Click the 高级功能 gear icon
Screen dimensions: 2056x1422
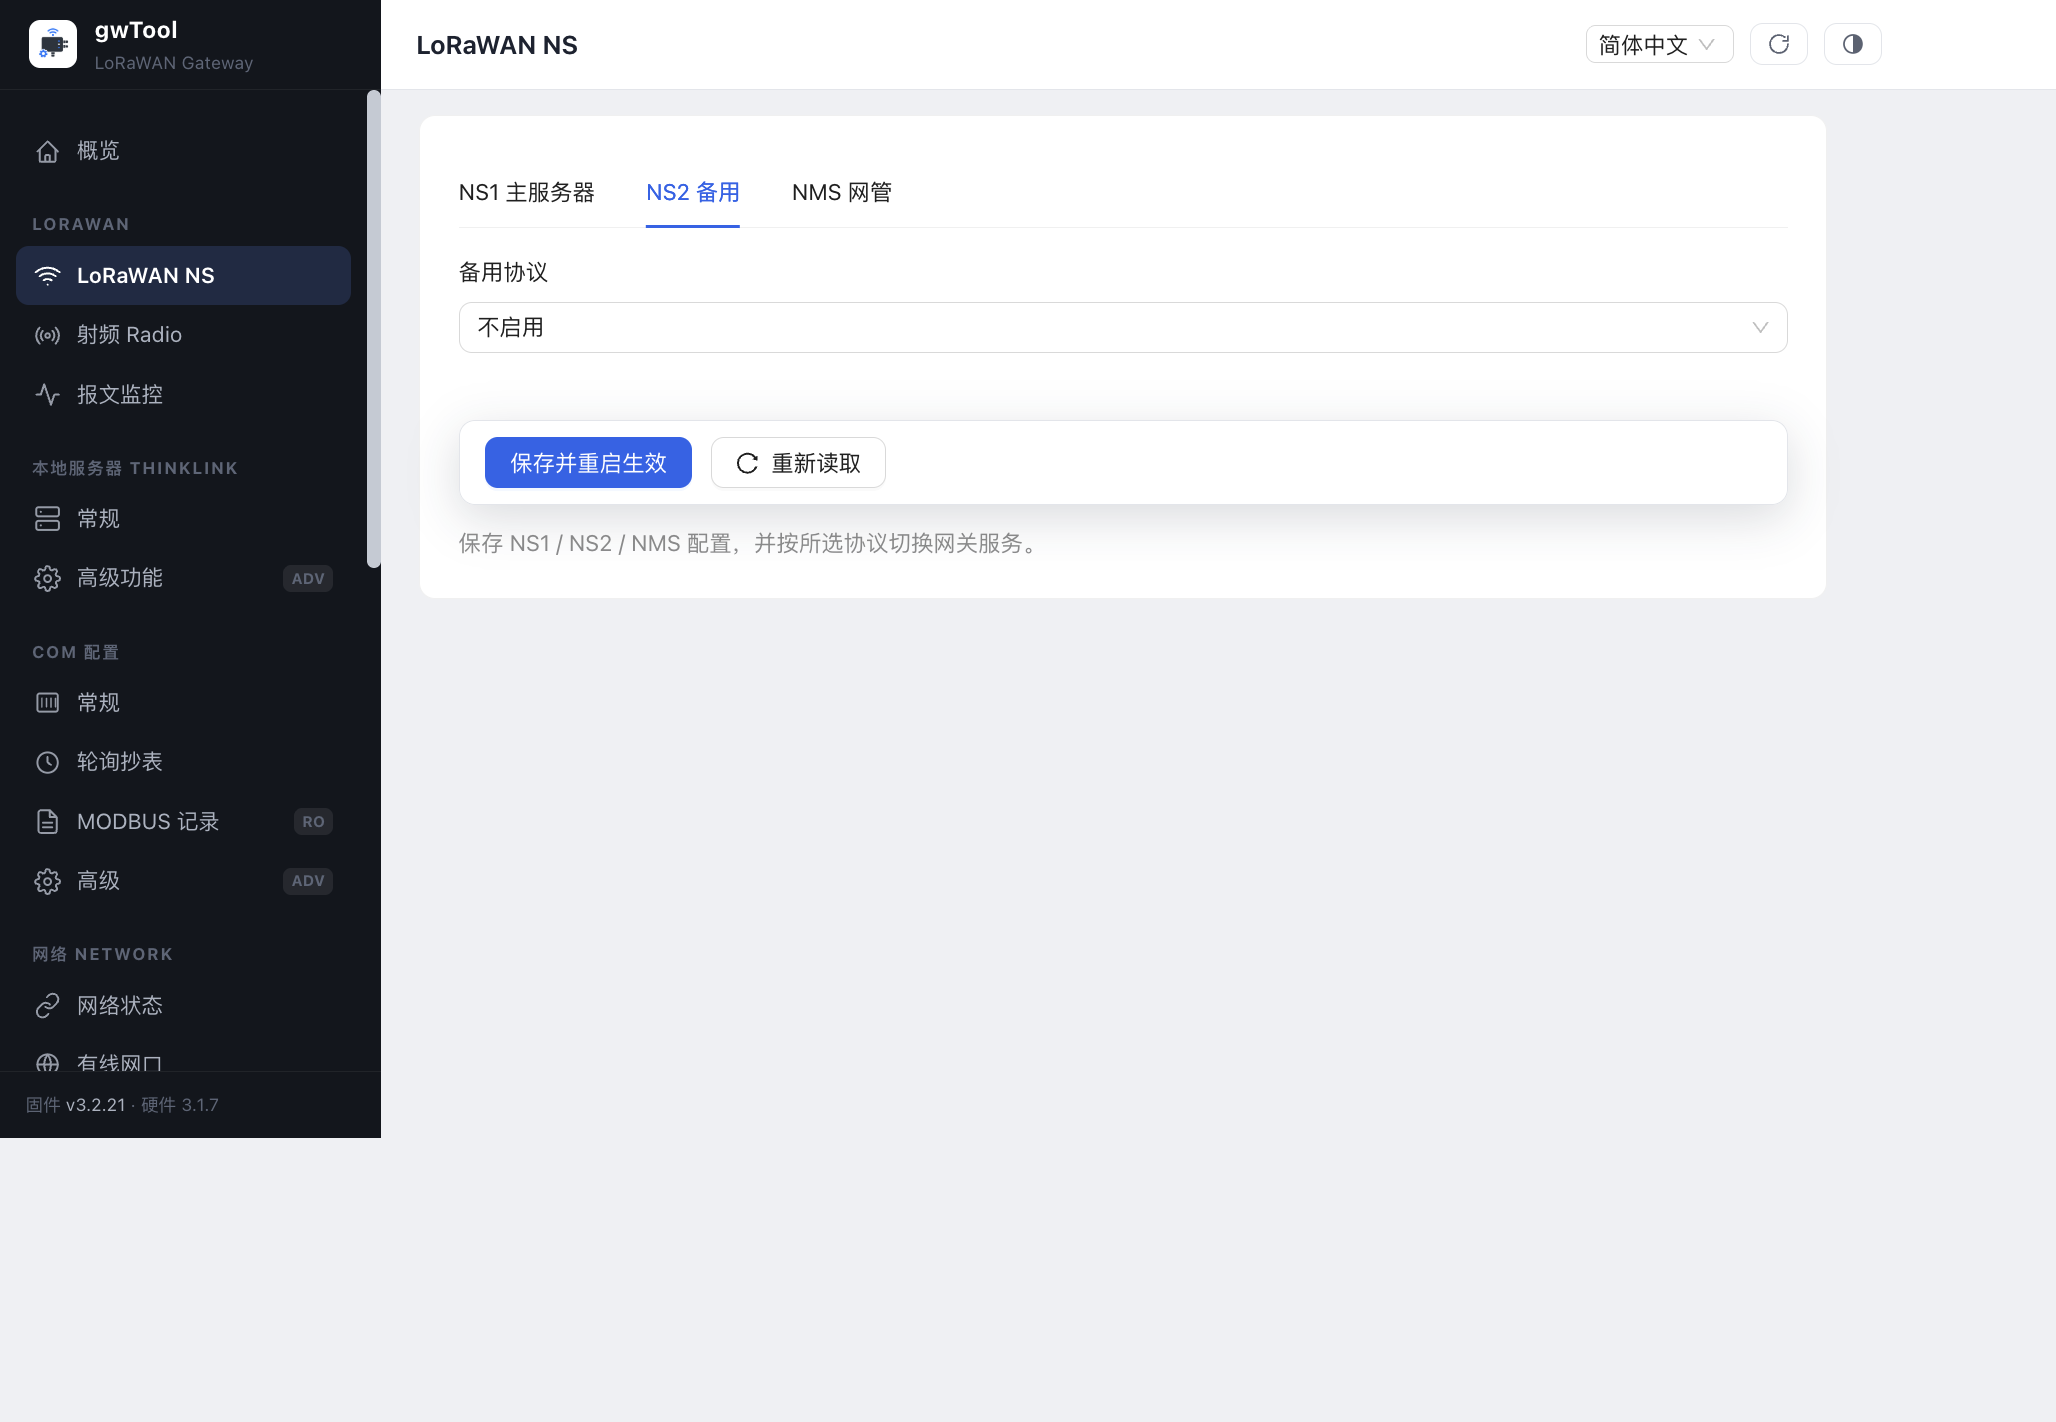pos(47,578)
